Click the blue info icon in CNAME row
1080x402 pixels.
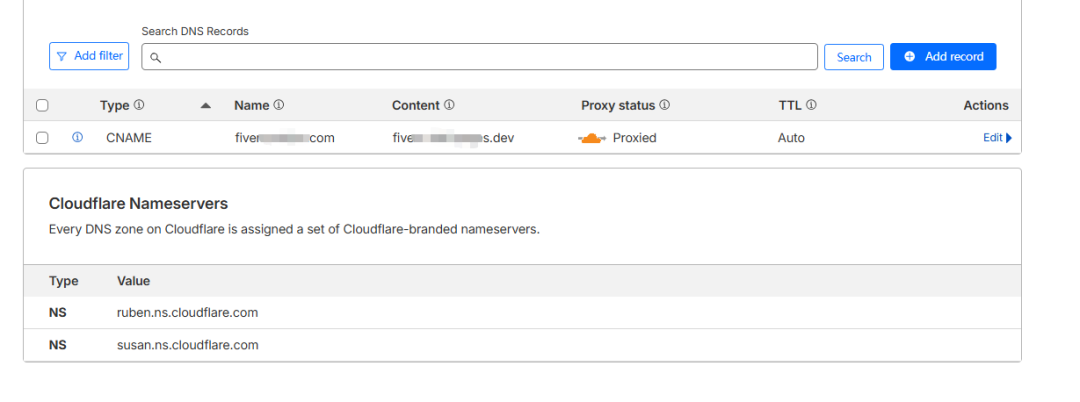click(77, 138)
